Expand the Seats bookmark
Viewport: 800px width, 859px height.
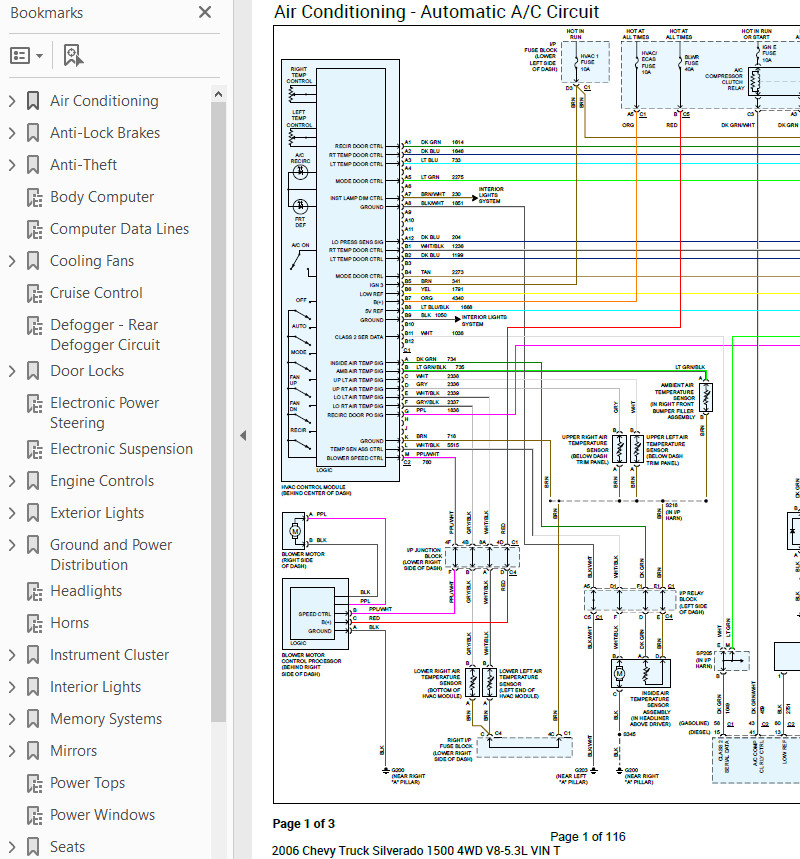tap(12, 847)
